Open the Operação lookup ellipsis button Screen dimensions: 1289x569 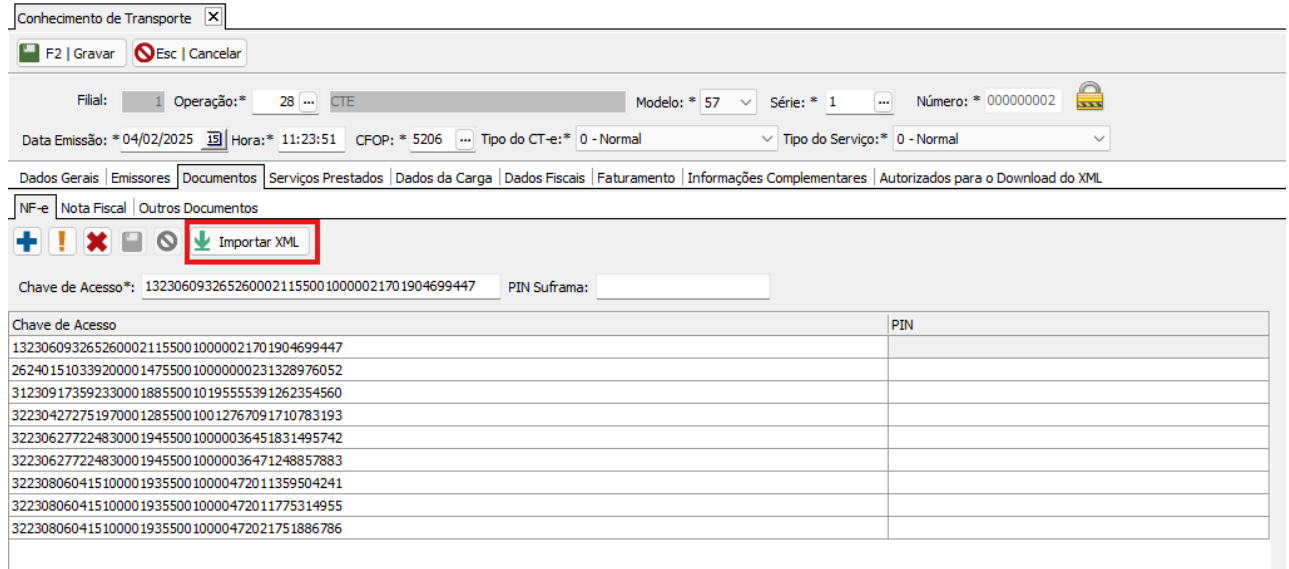coord(308,102)
